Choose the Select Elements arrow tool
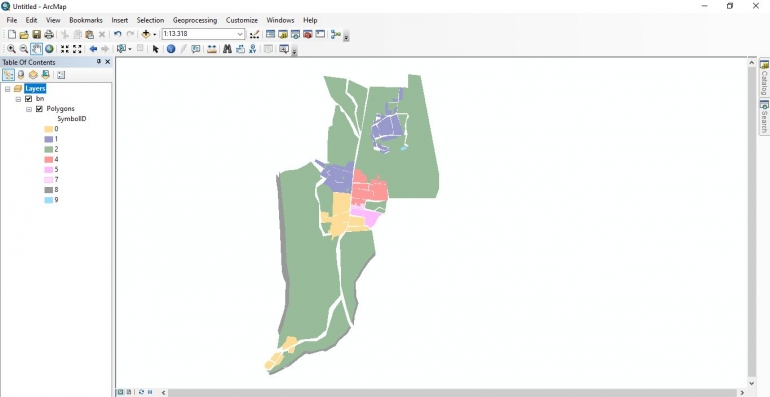 156,49
